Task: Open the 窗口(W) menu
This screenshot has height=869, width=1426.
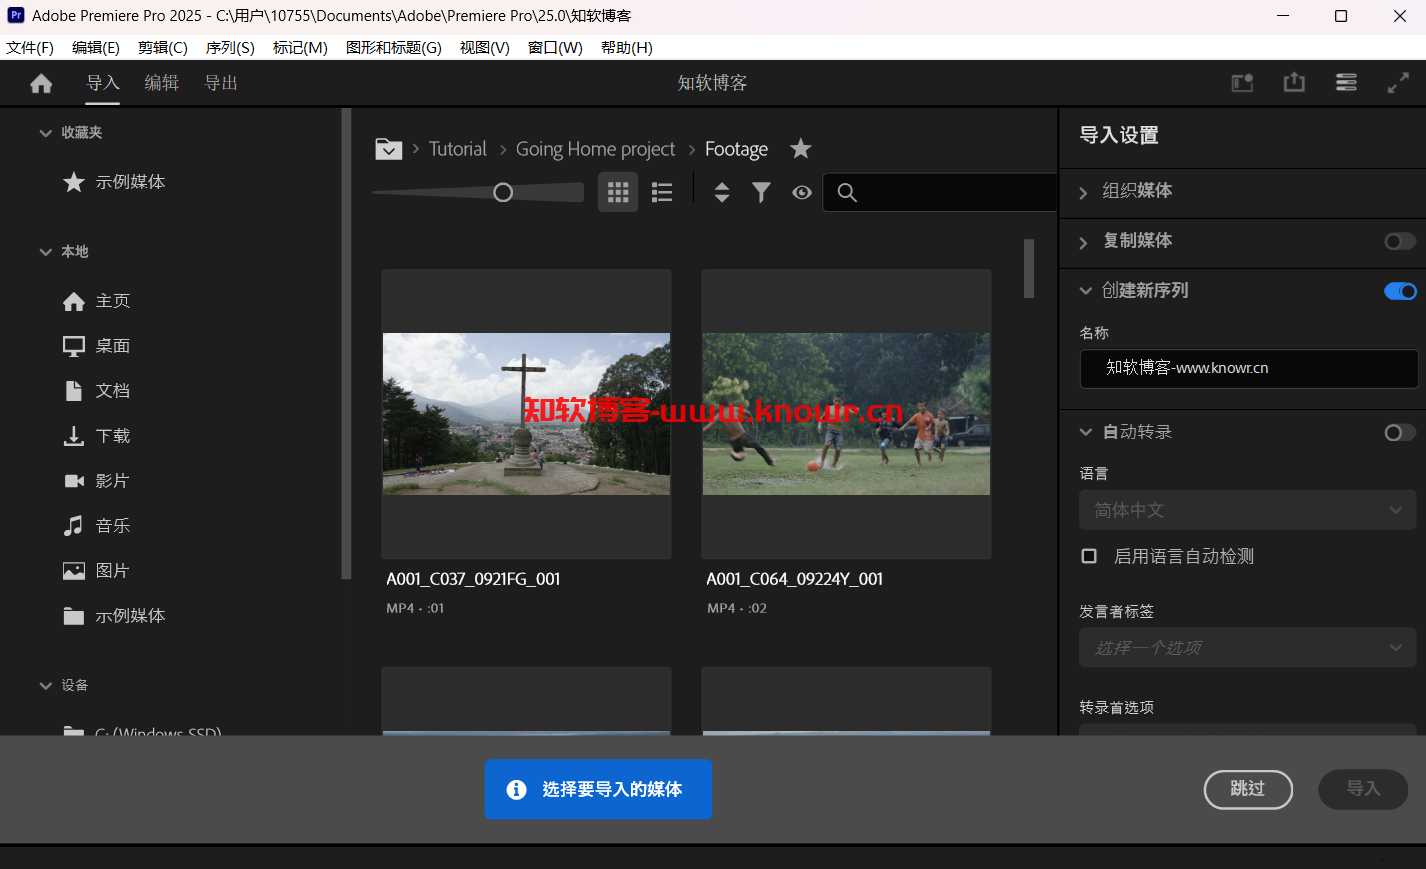Action: [x=555, y=47]
